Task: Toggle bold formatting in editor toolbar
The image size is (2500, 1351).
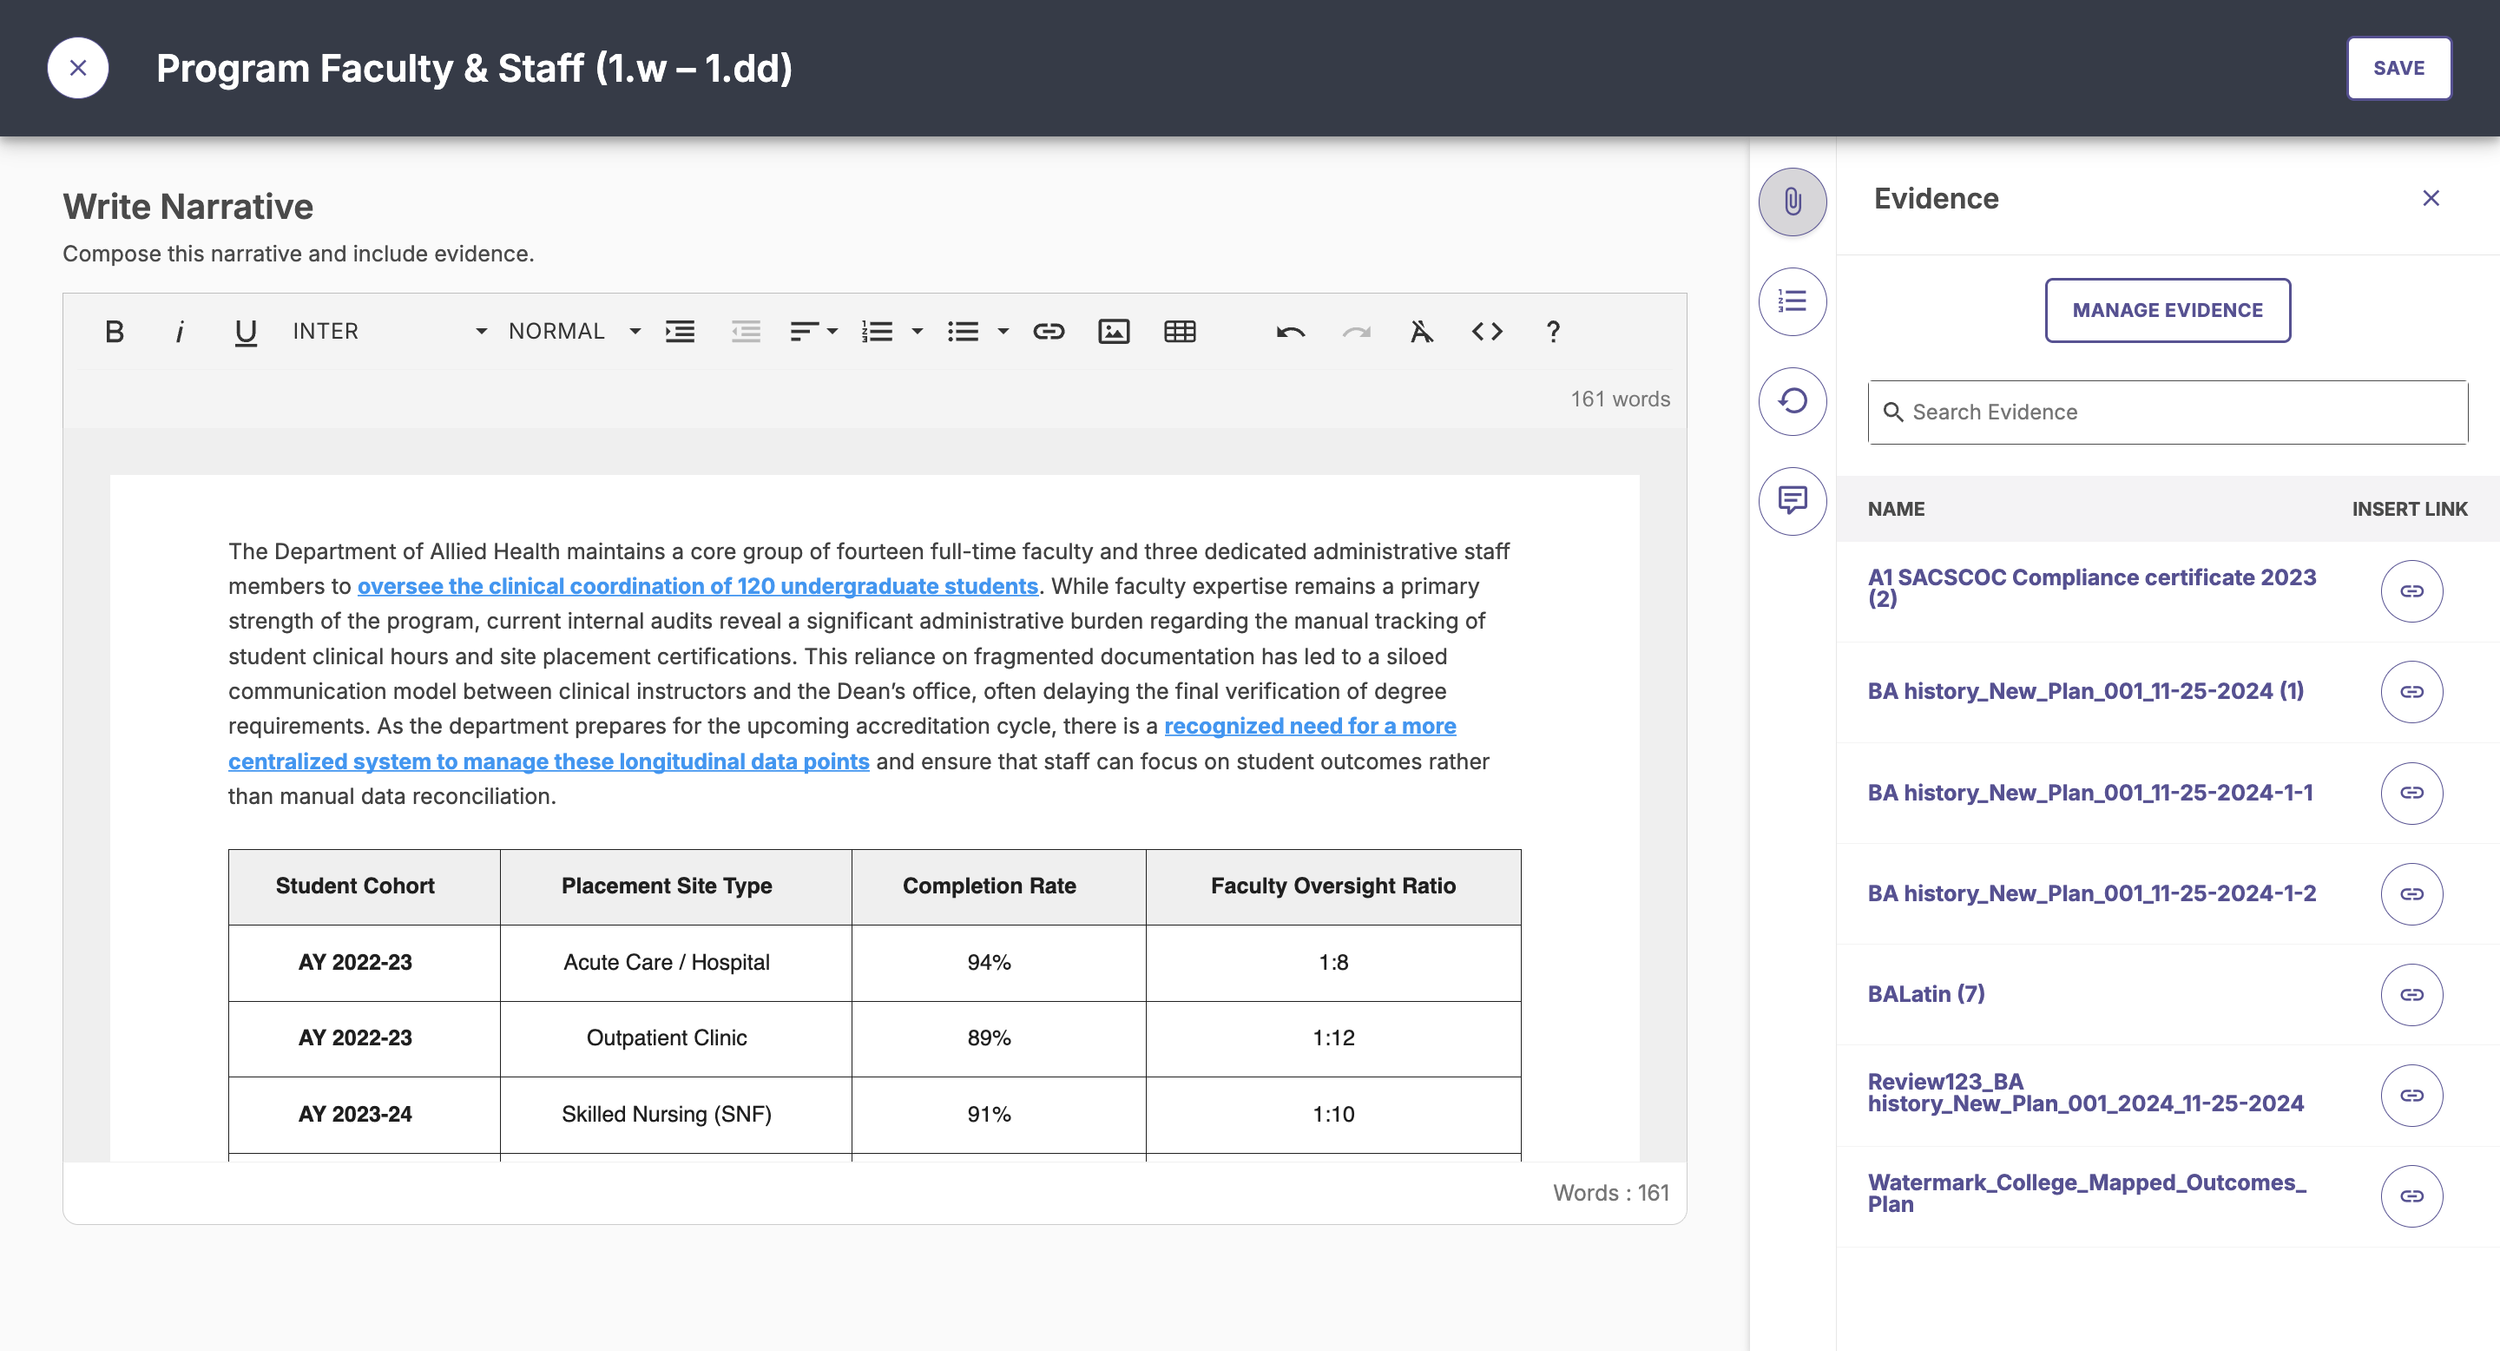Action: [114, 331]
